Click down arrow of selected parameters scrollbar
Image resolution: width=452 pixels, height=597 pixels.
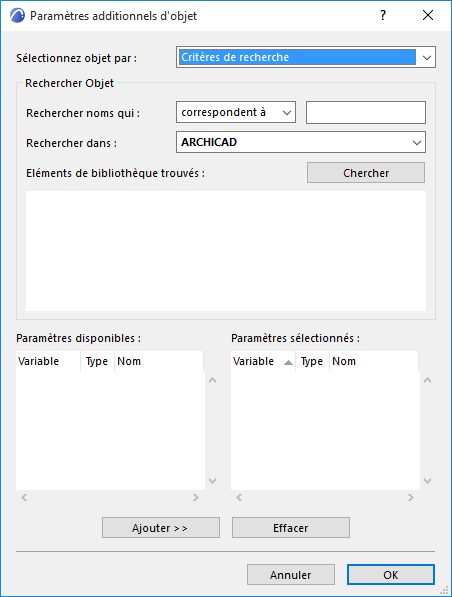[428, 480]
